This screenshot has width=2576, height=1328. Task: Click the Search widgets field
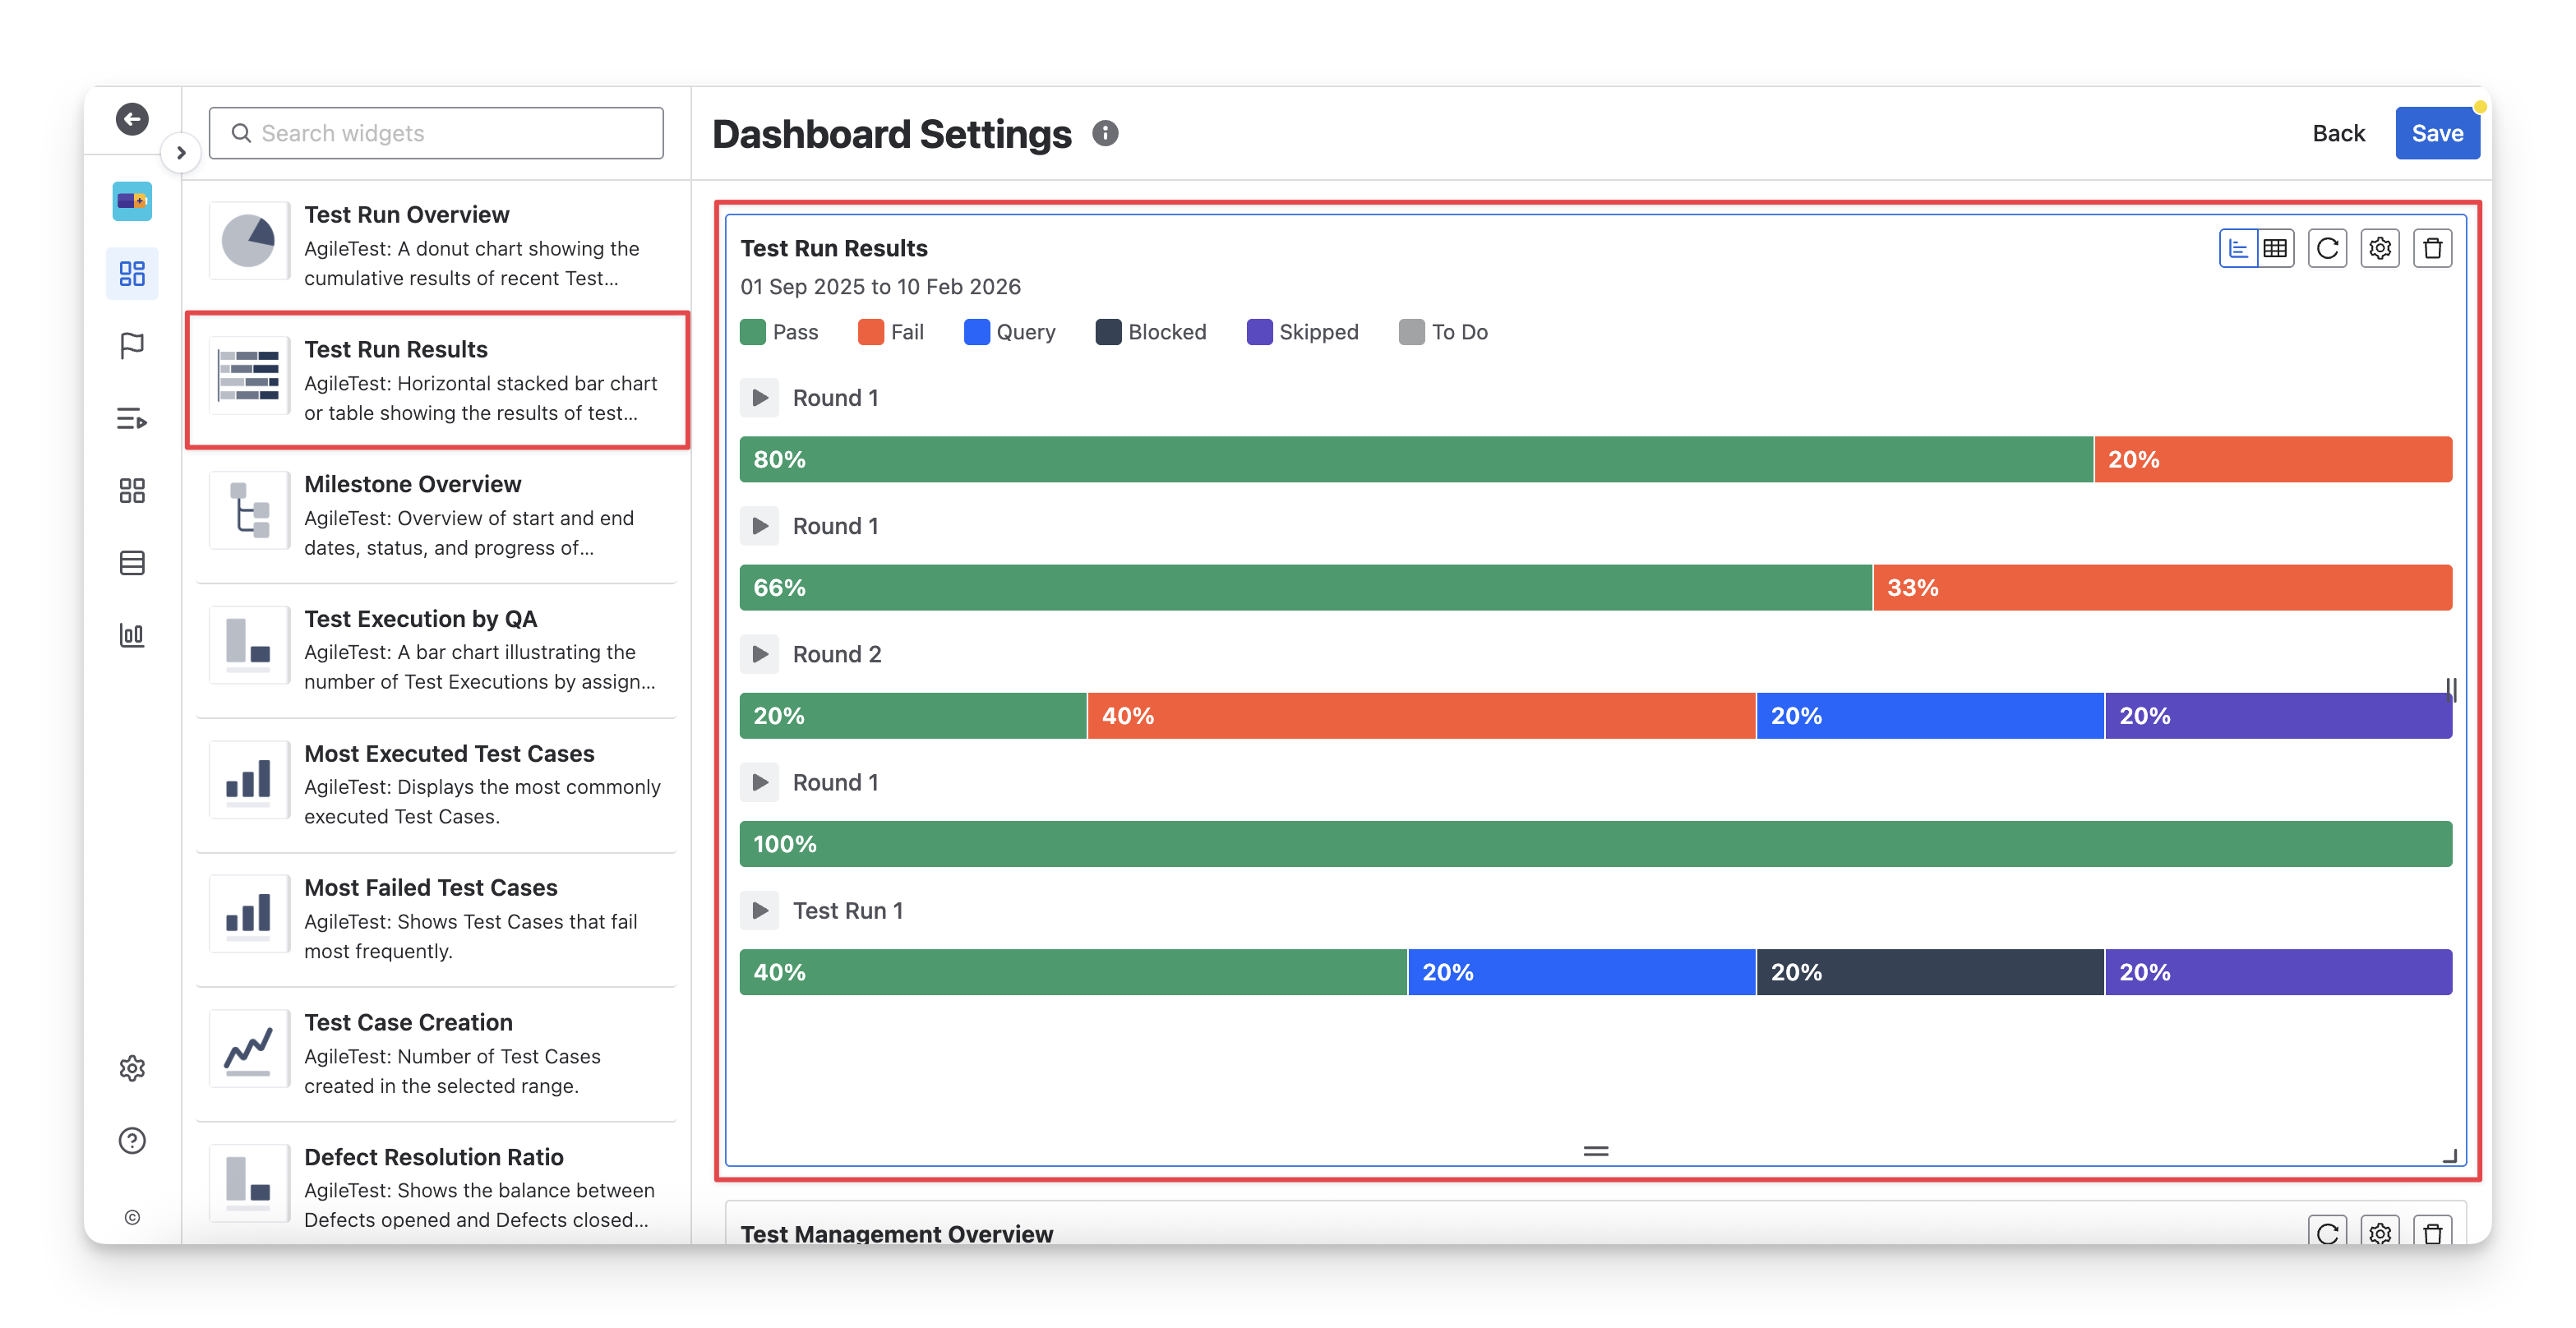(x=437, y=133)
